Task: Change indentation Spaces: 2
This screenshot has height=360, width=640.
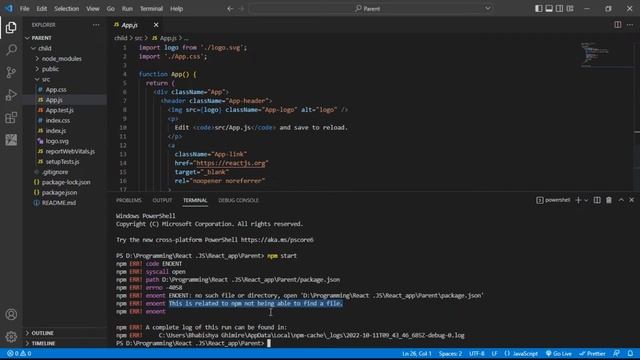Action: tap(450, 353)
